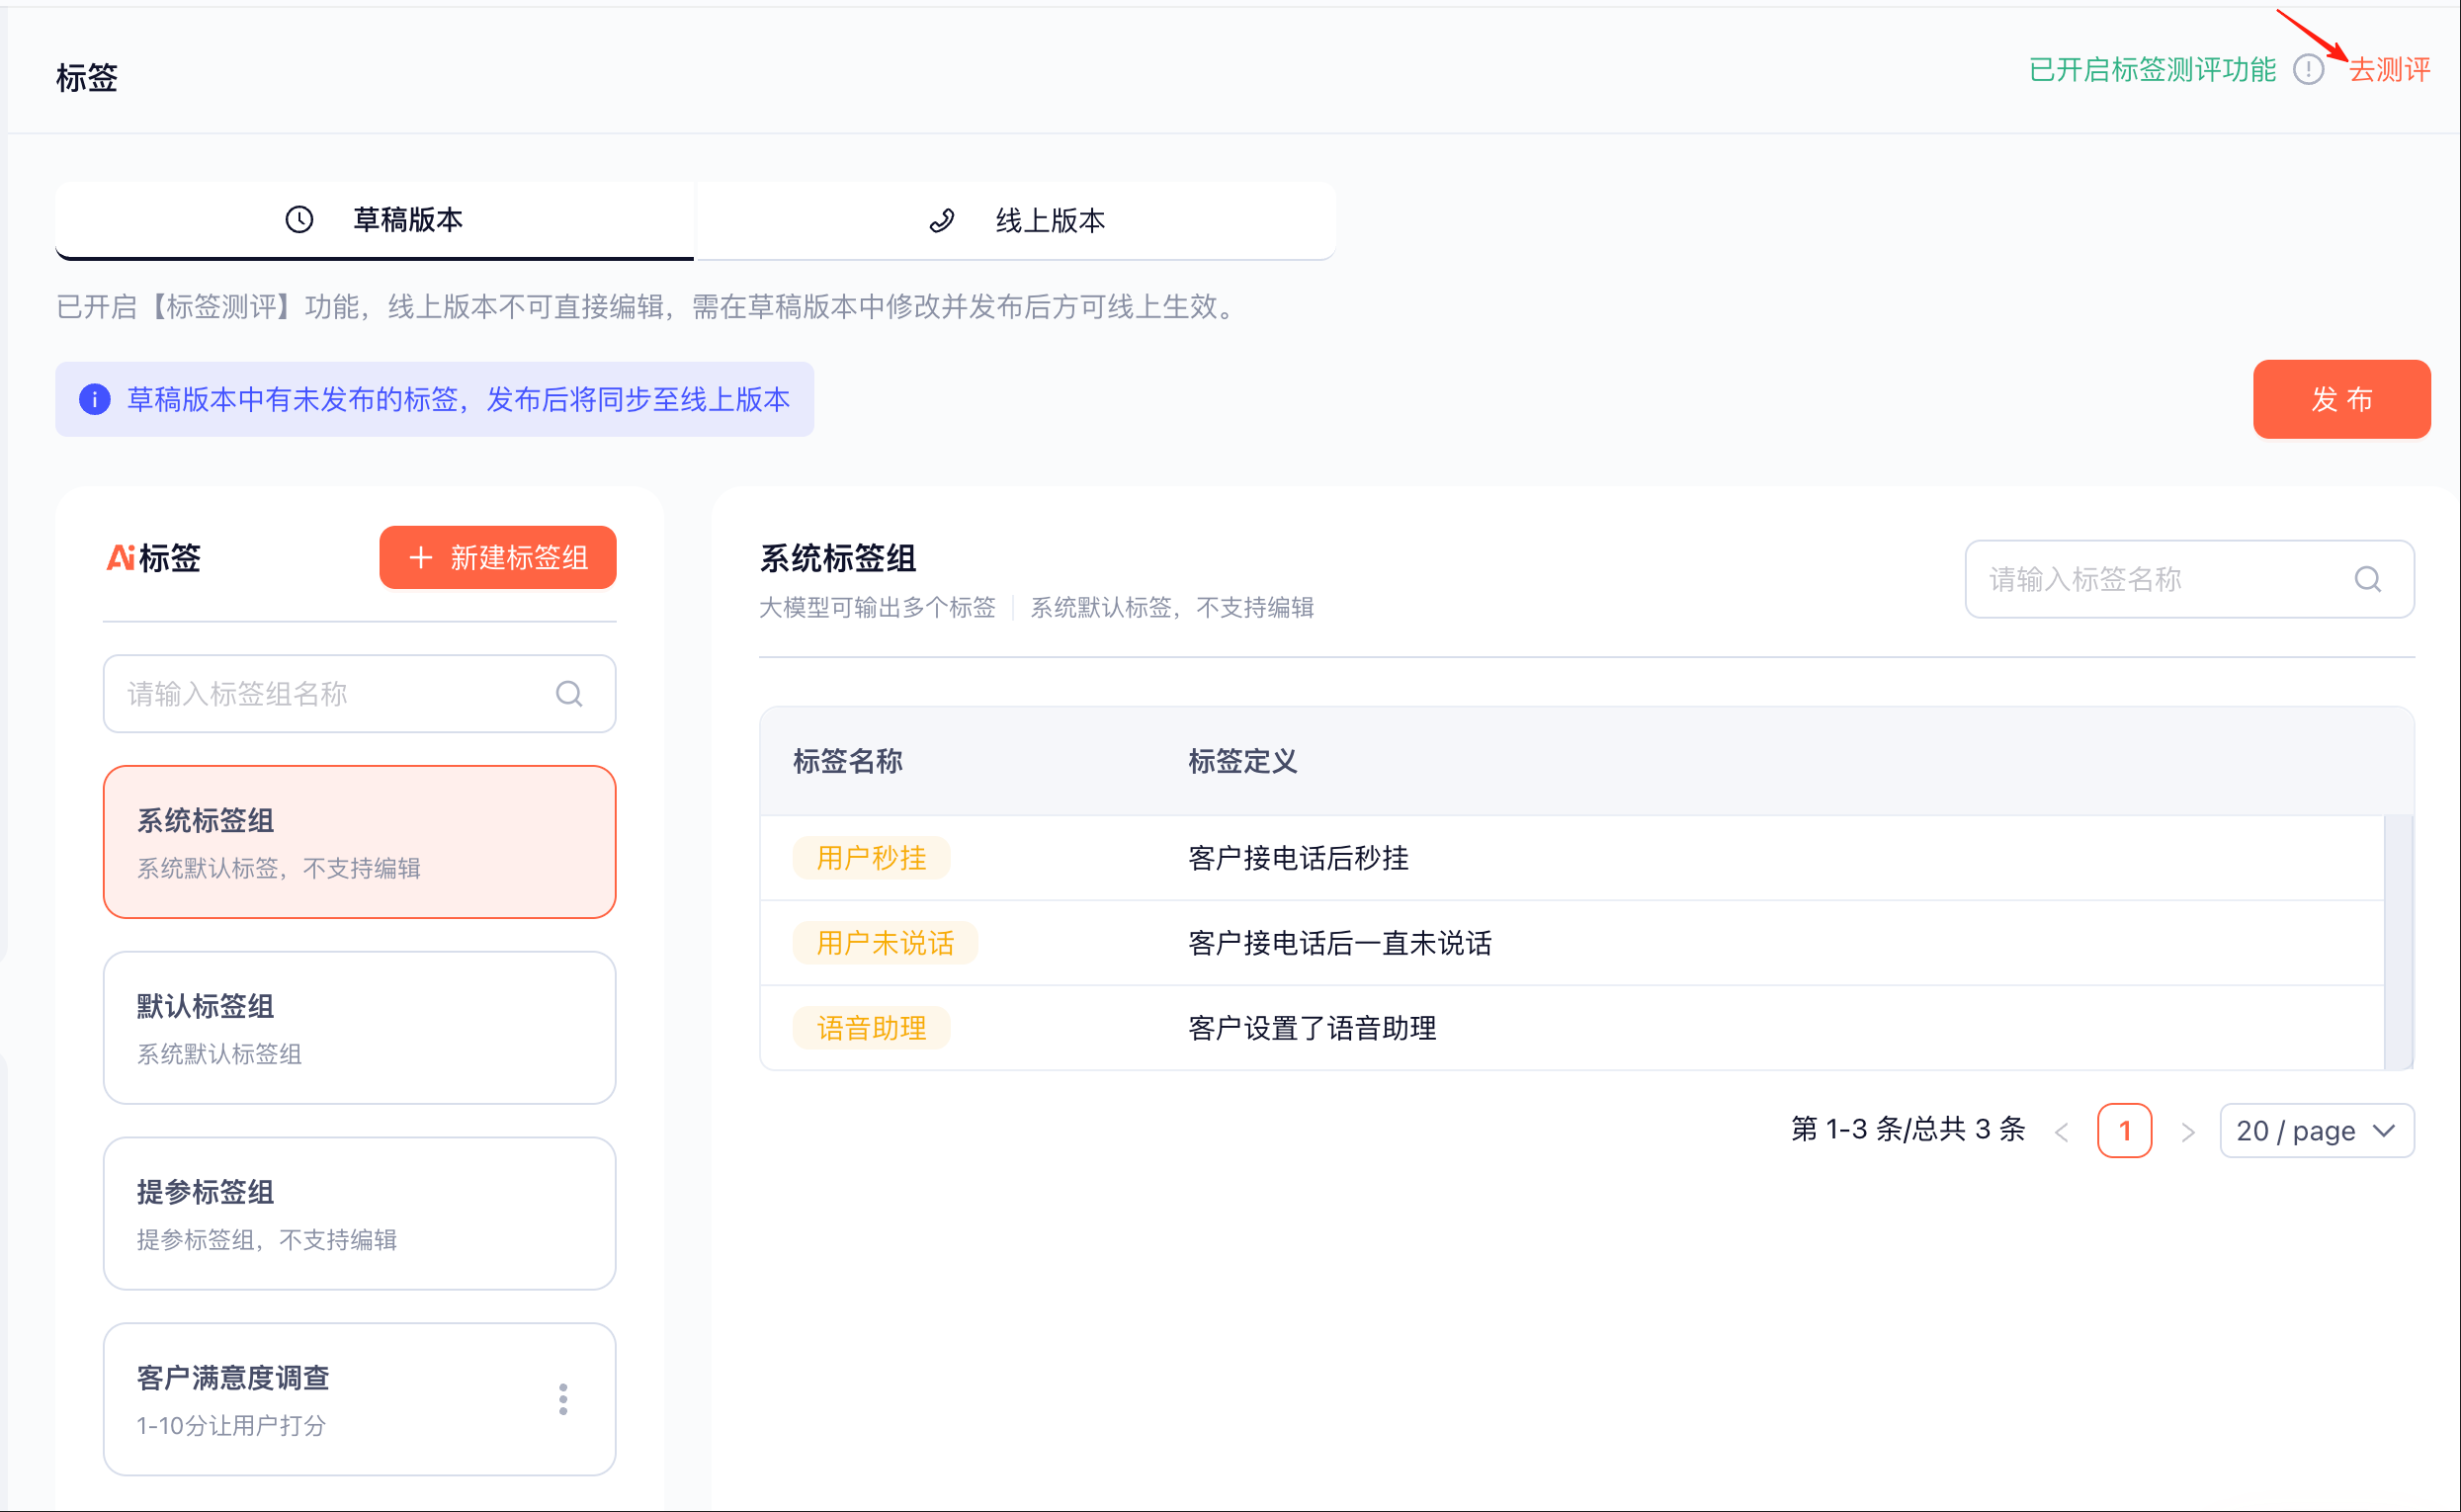
Task: Click the 客户接电话后秒挂 definition text
Action: (x=1298, y=858)
